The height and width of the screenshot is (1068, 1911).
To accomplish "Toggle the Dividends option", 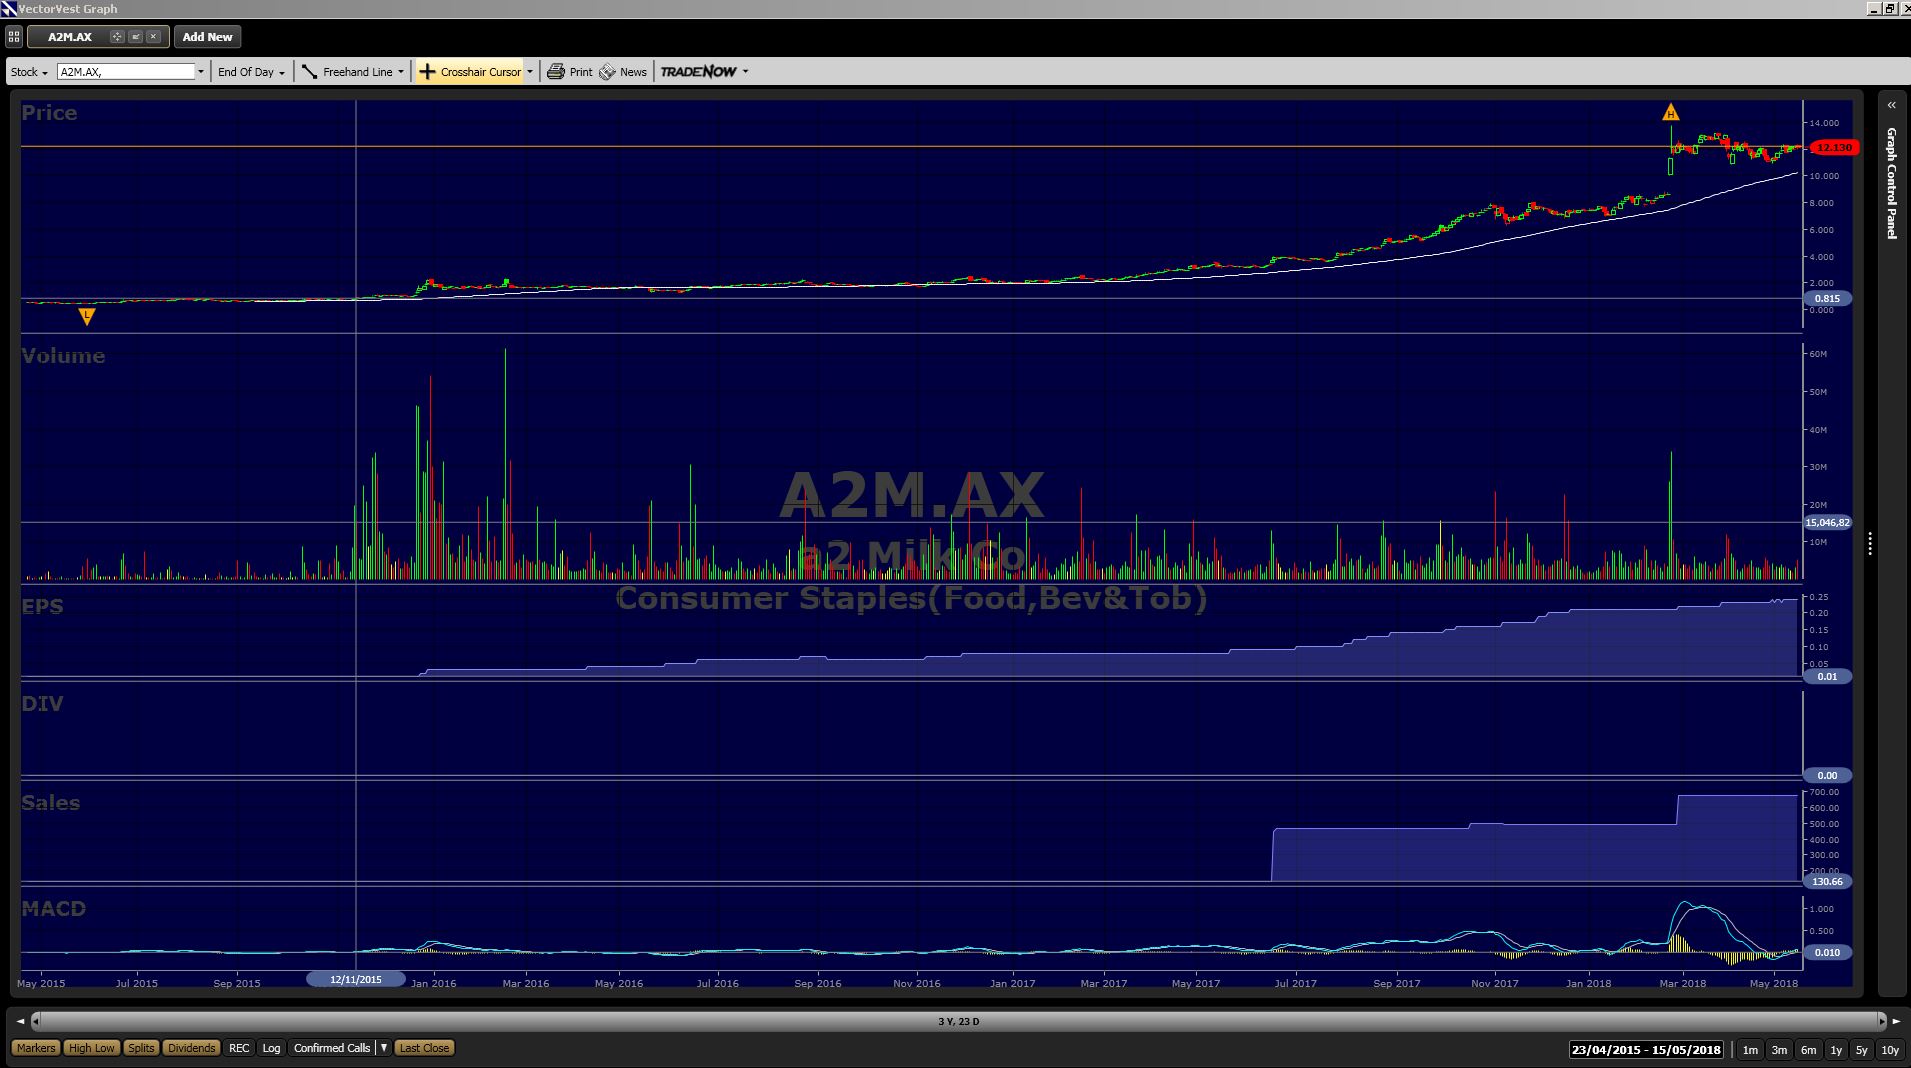I will coord(191,1048).
